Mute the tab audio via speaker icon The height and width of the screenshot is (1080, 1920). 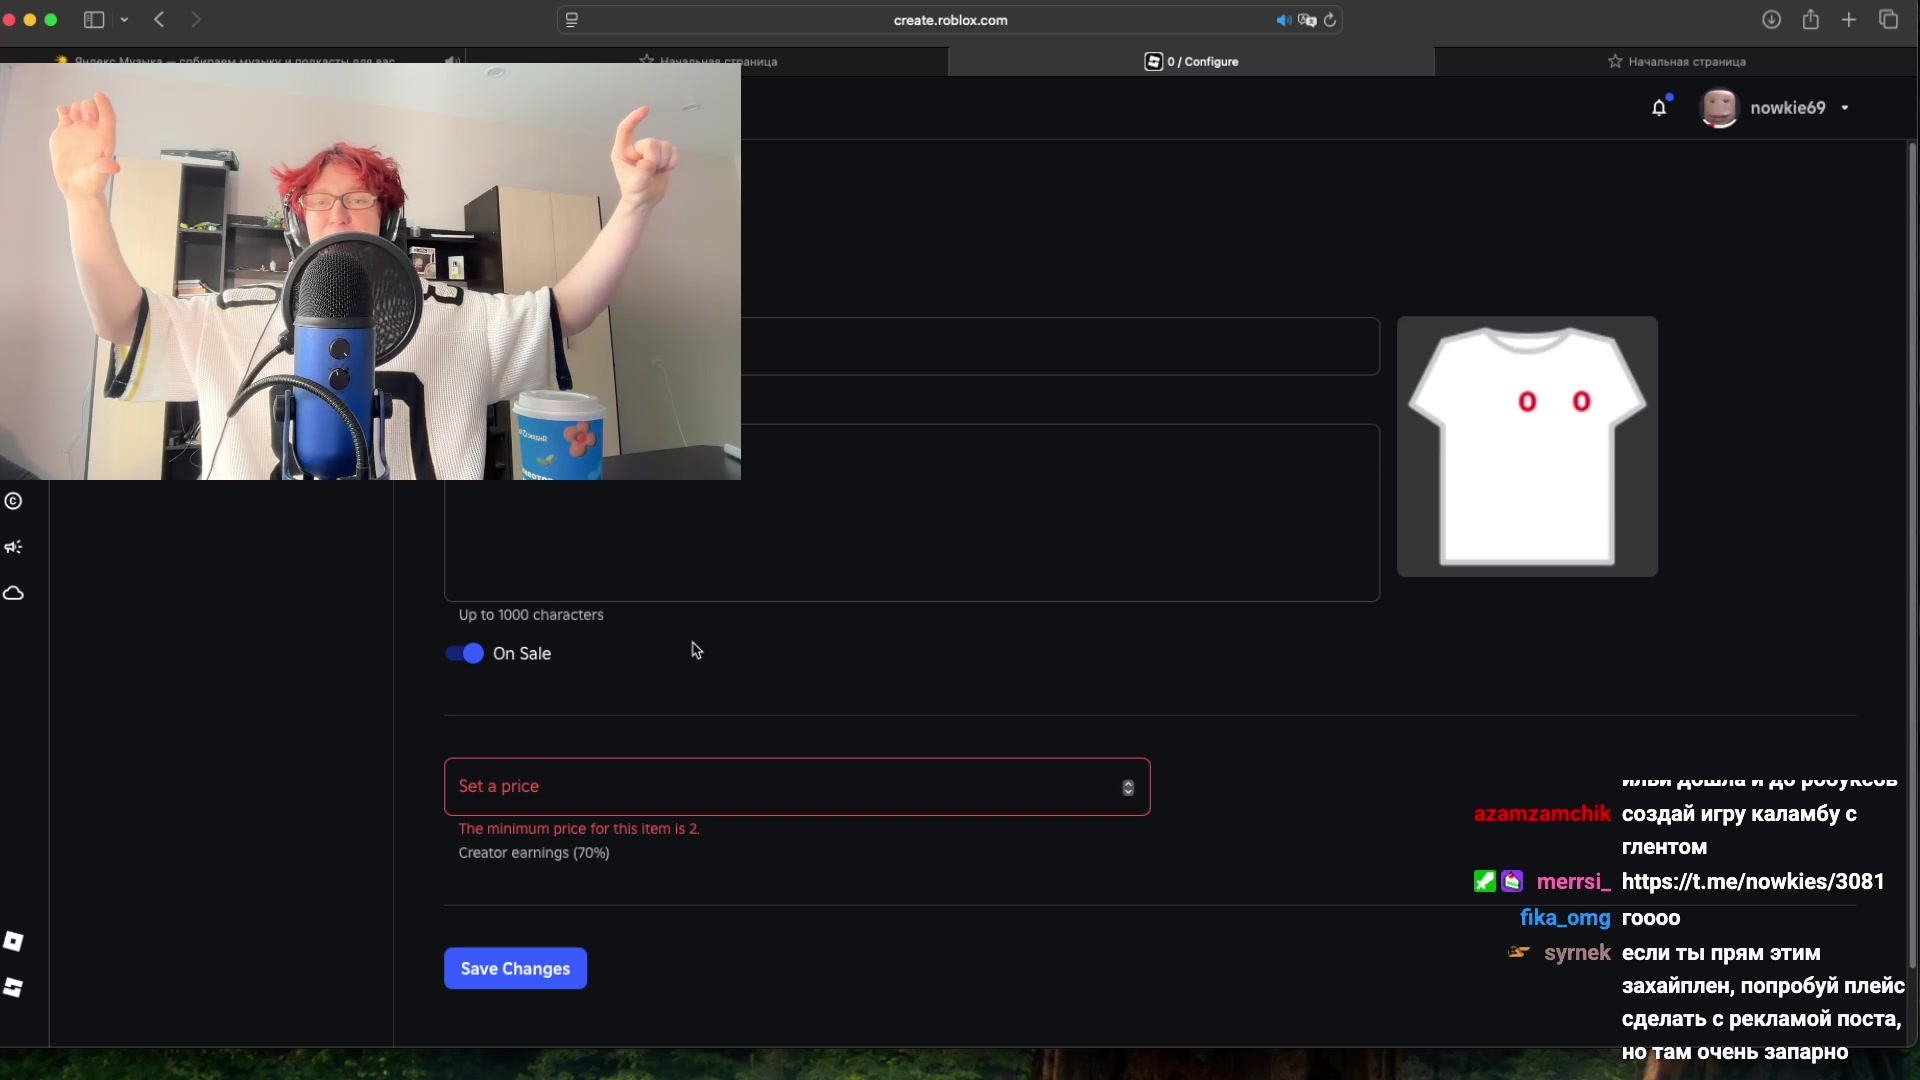tap(1283, 20)
